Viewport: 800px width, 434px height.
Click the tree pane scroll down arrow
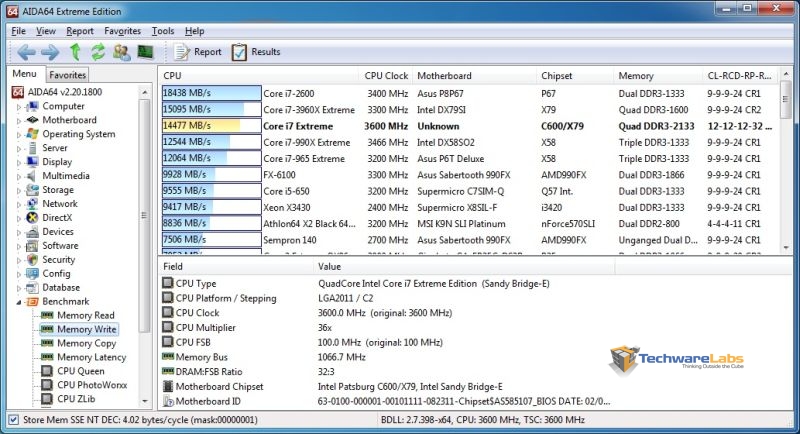pyautogui.click(x=145, y=401)
